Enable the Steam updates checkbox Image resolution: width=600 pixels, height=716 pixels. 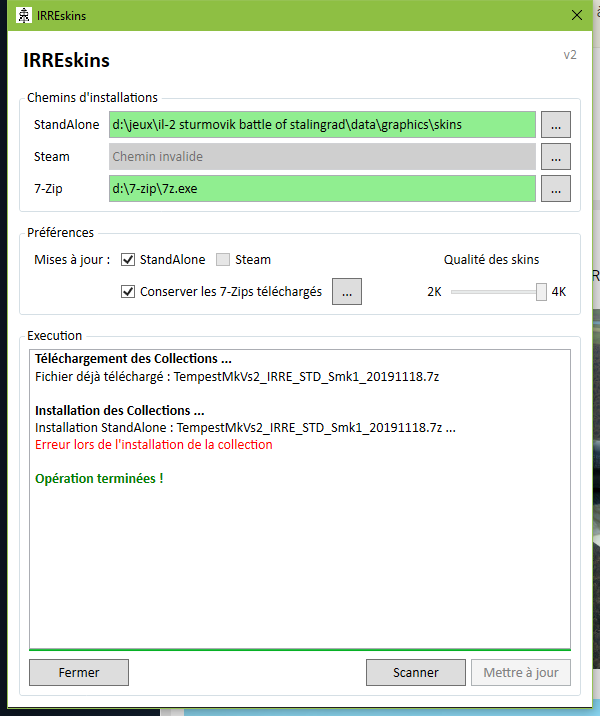click(223, 259)
